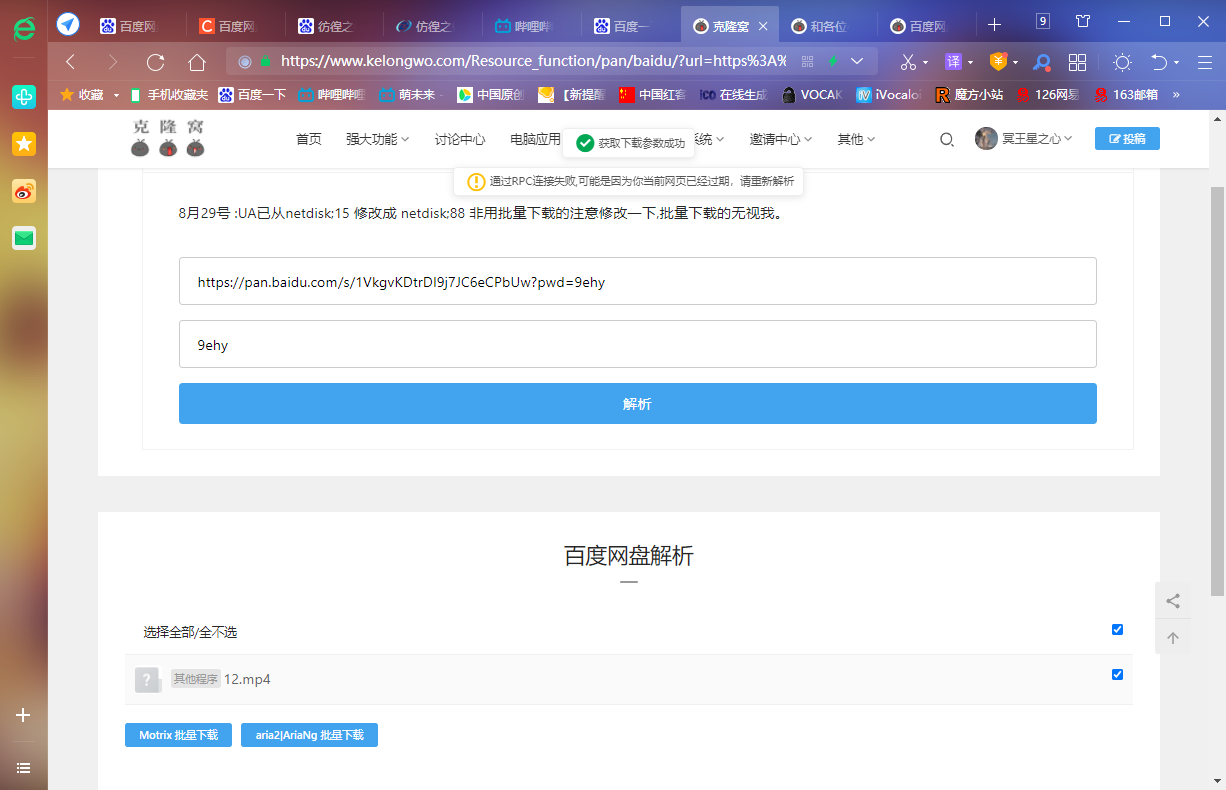This screenshot has height=790, width=1226.
Task: Open the browser home page icon
Action: click(x=197, y=62)
